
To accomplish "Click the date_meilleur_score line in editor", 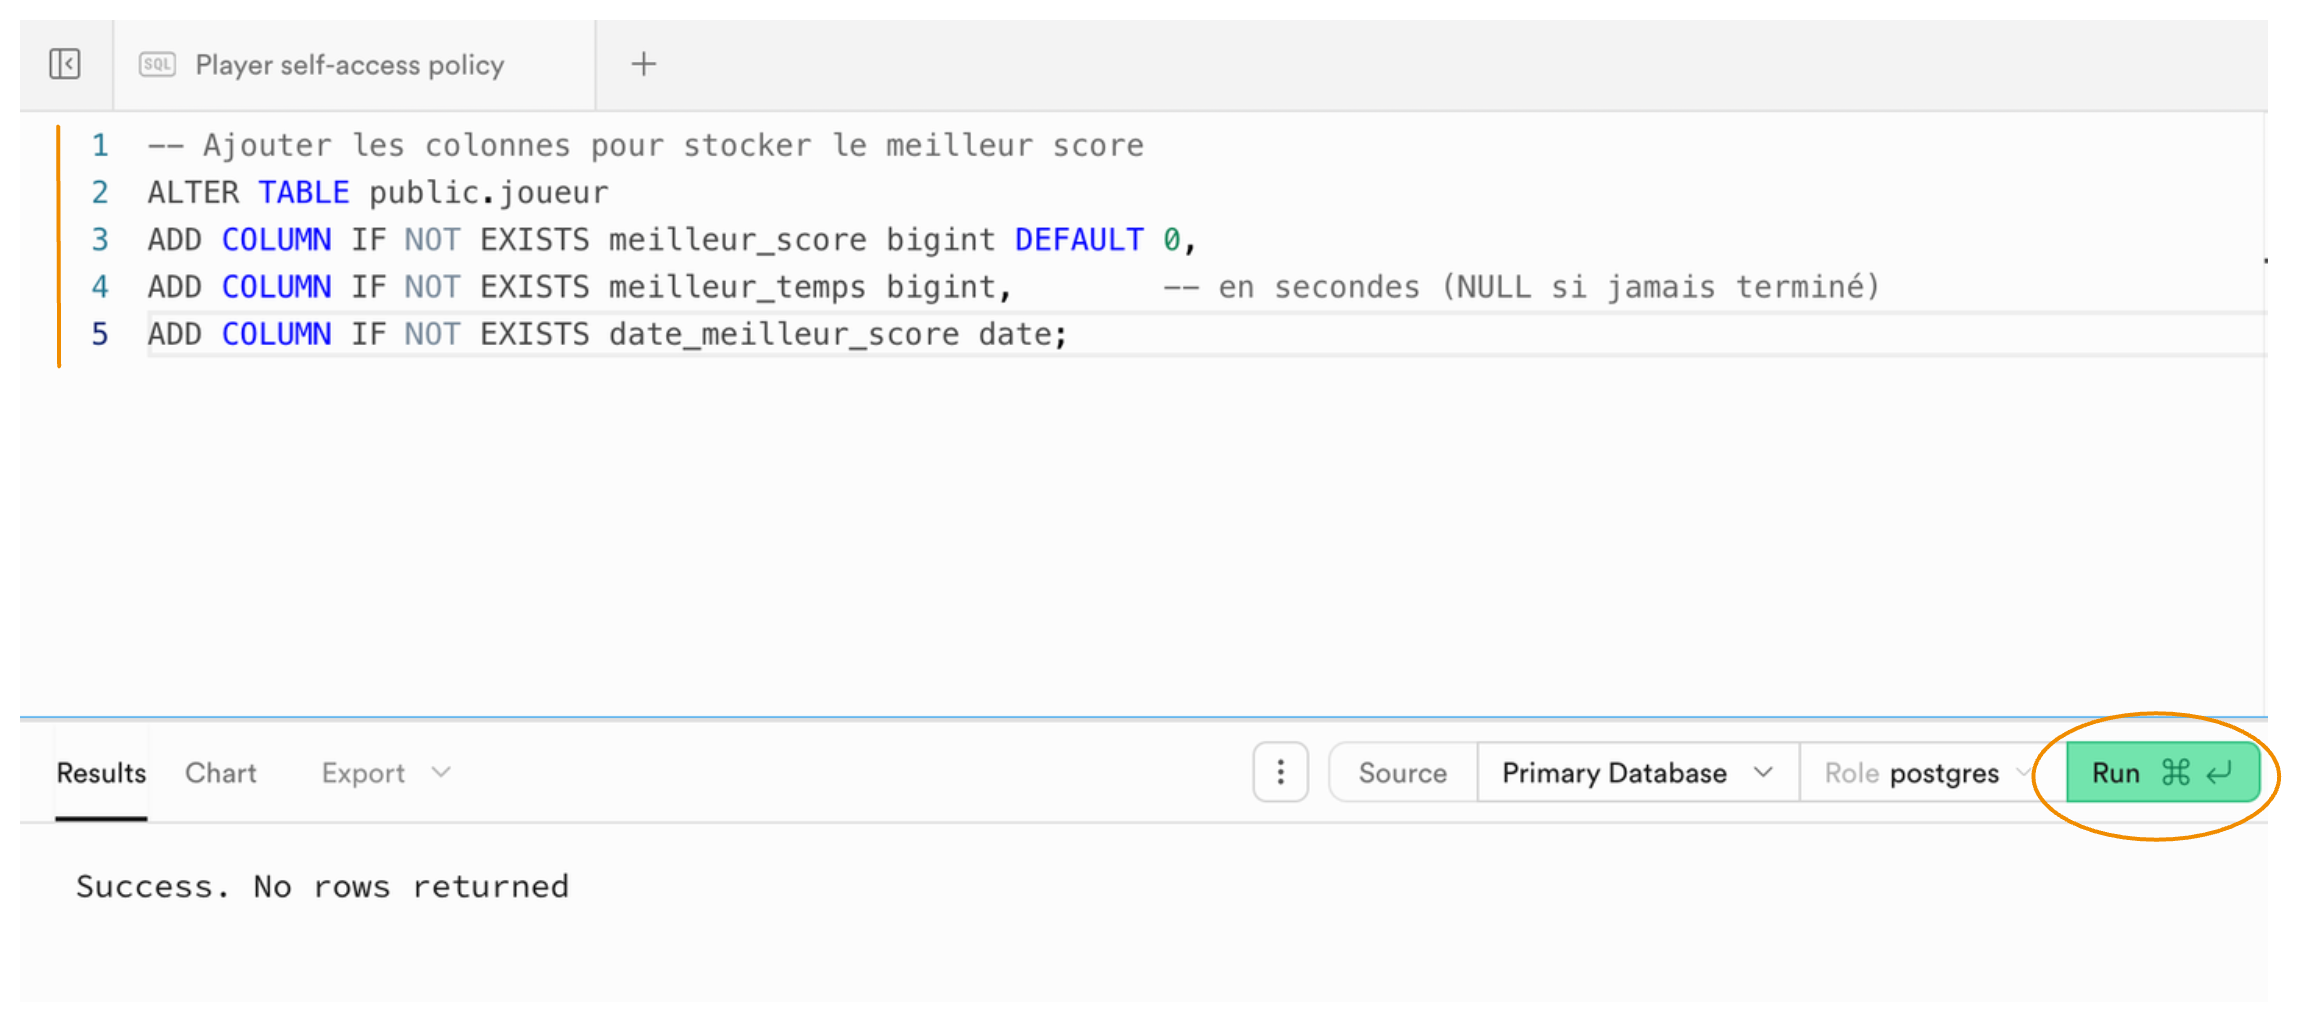I will pos(607,334).
